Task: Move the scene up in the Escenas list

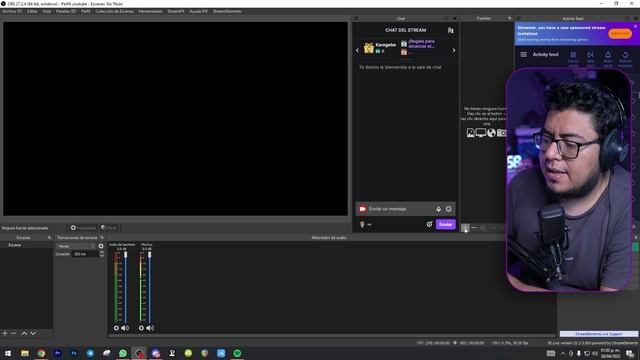Action: click(x=24, y=333)
